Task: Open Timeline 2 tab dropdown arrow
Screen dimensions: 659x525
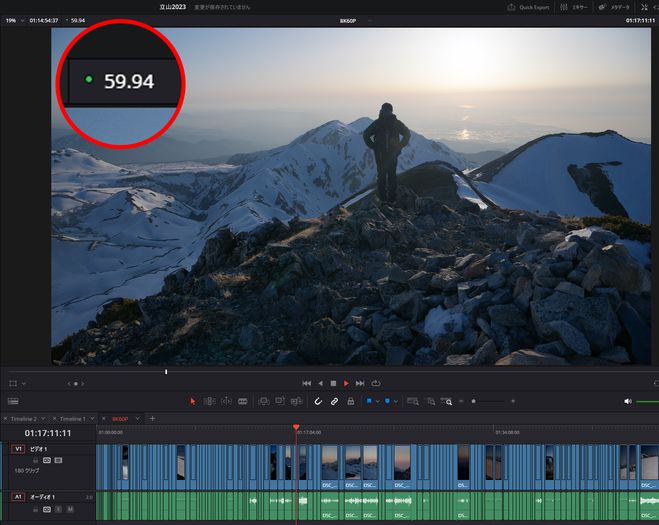Action: click(x=43, y=419)
